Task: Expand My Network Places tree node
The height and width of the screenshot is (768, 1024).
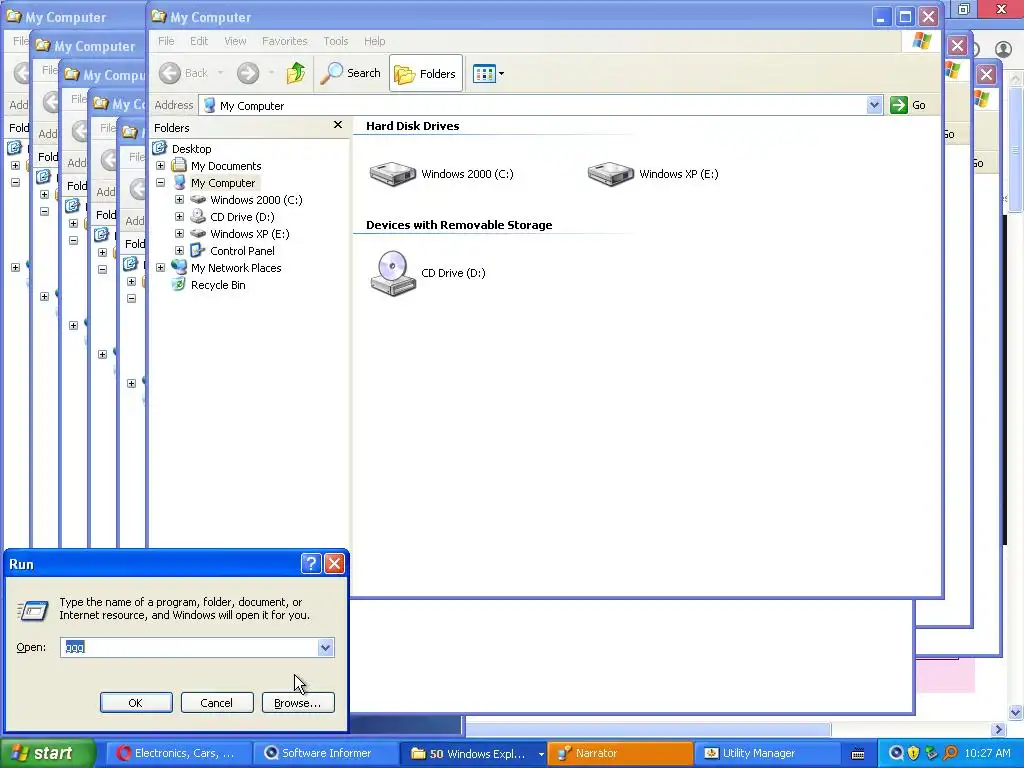Action: 160,268
